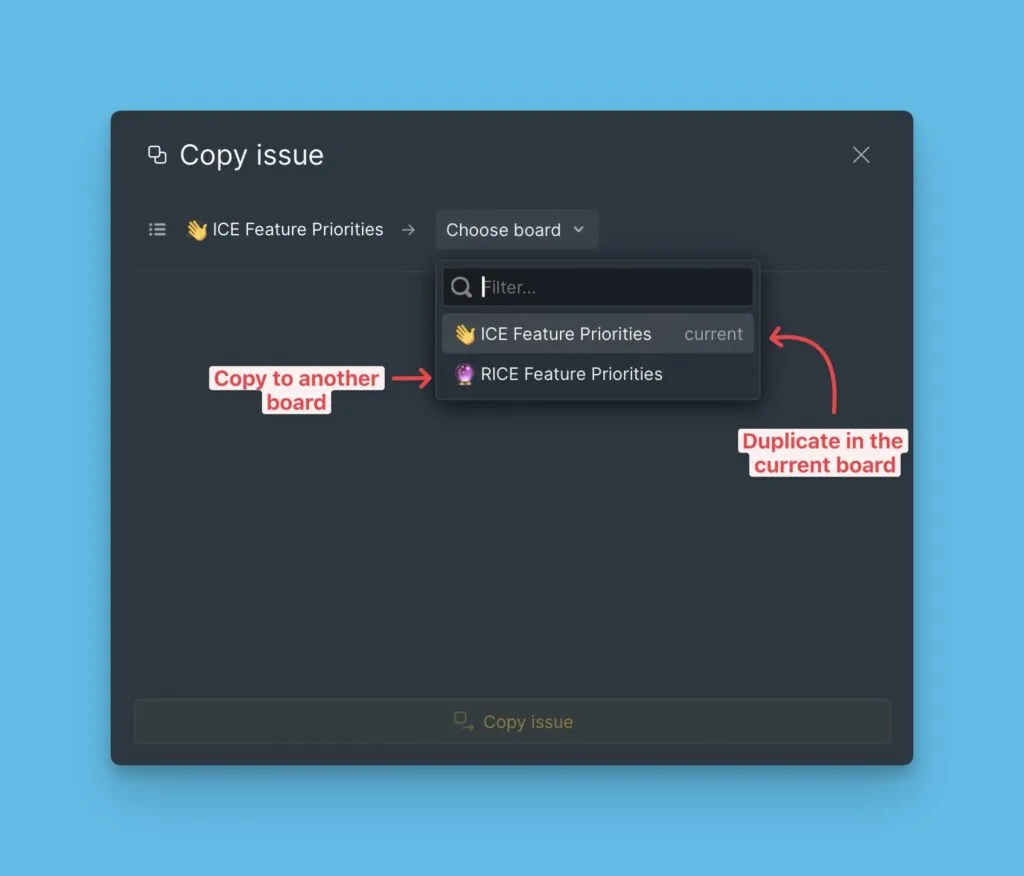
Task: Click the waving hand emoji in dropdown list
Action: tap(464, 334)
